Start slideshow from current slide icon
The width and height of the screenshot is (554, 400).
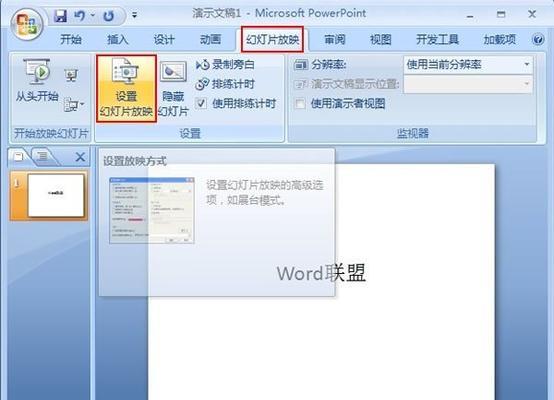pos(71,75)
